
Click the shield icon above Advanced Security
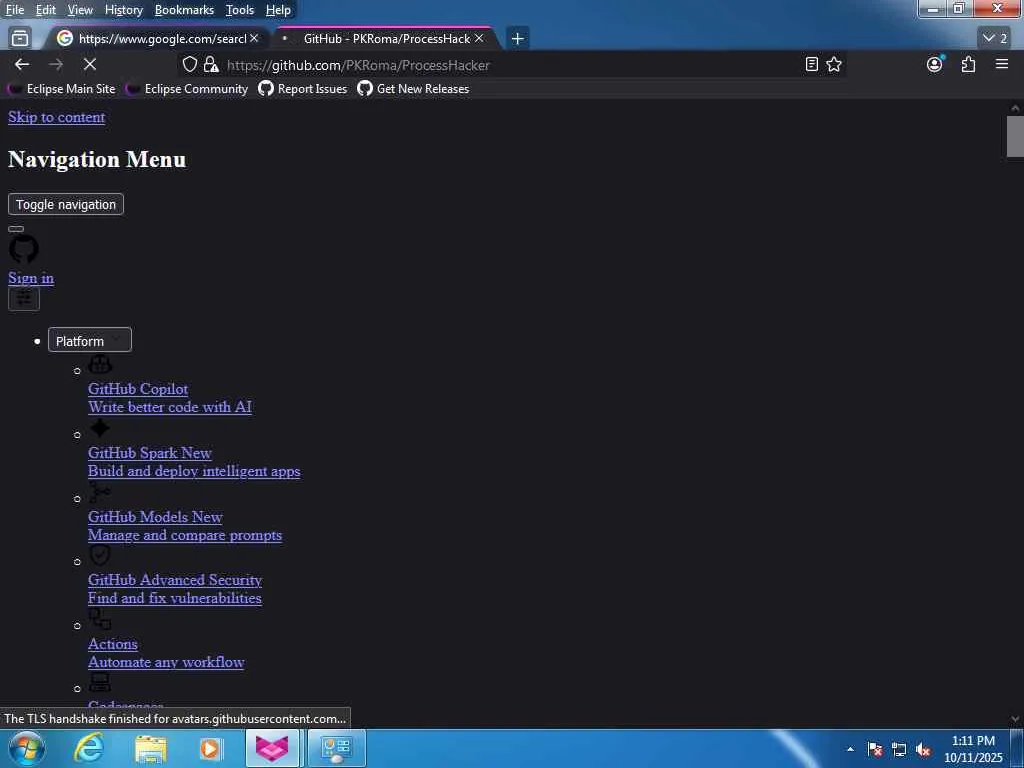point(100,556)
